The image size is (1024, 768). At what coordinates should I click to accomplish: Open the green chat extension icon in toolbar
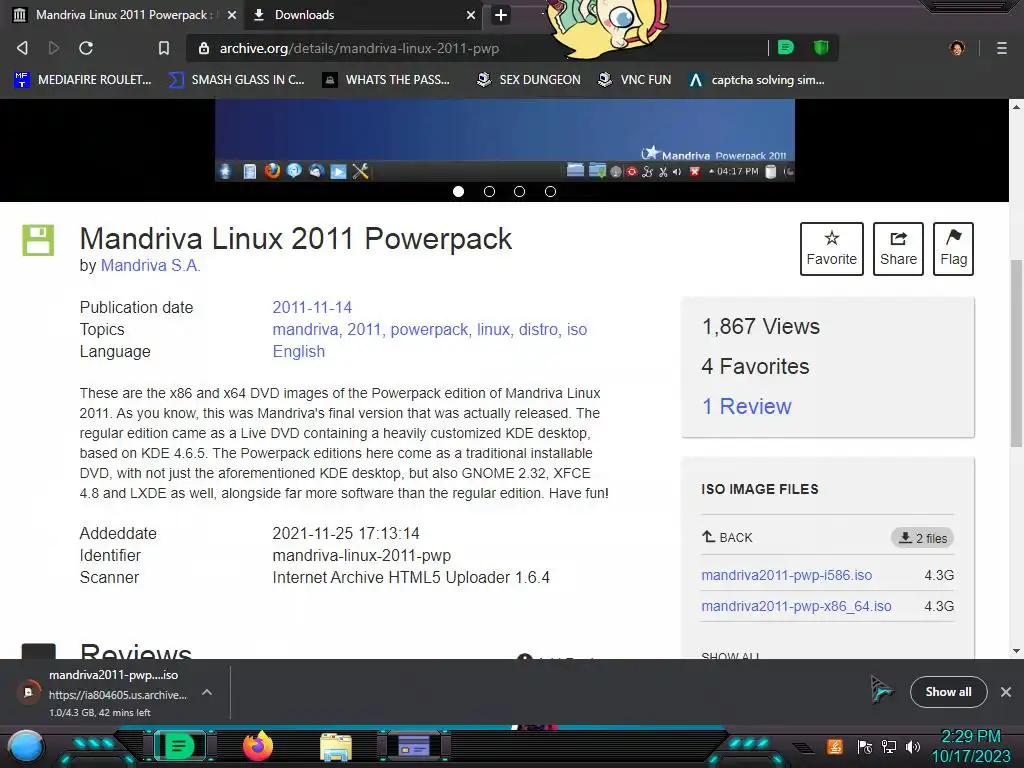tap(786, 47)
